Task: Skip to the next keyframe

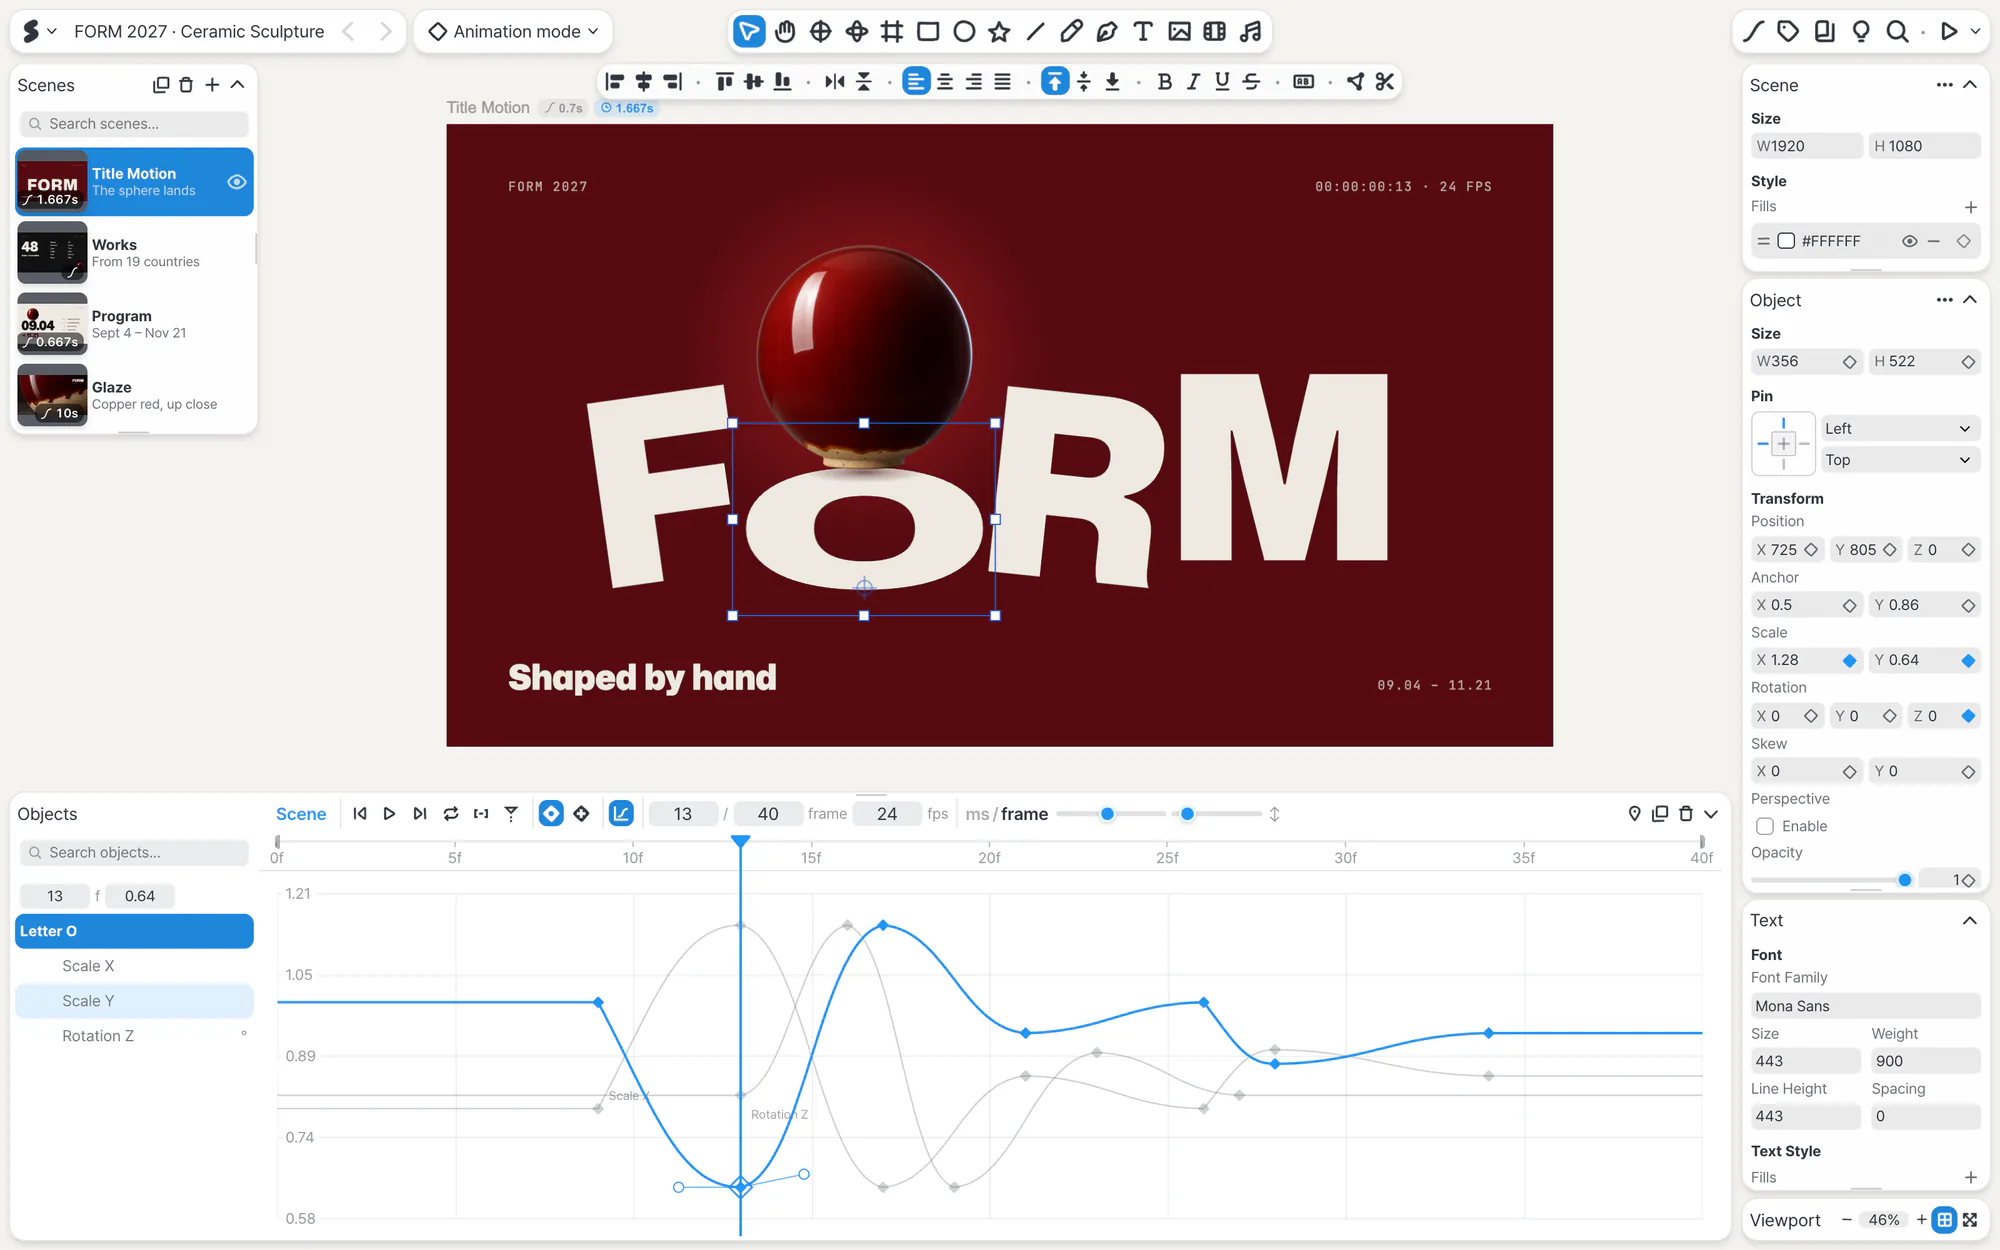Action: point(420,814)
